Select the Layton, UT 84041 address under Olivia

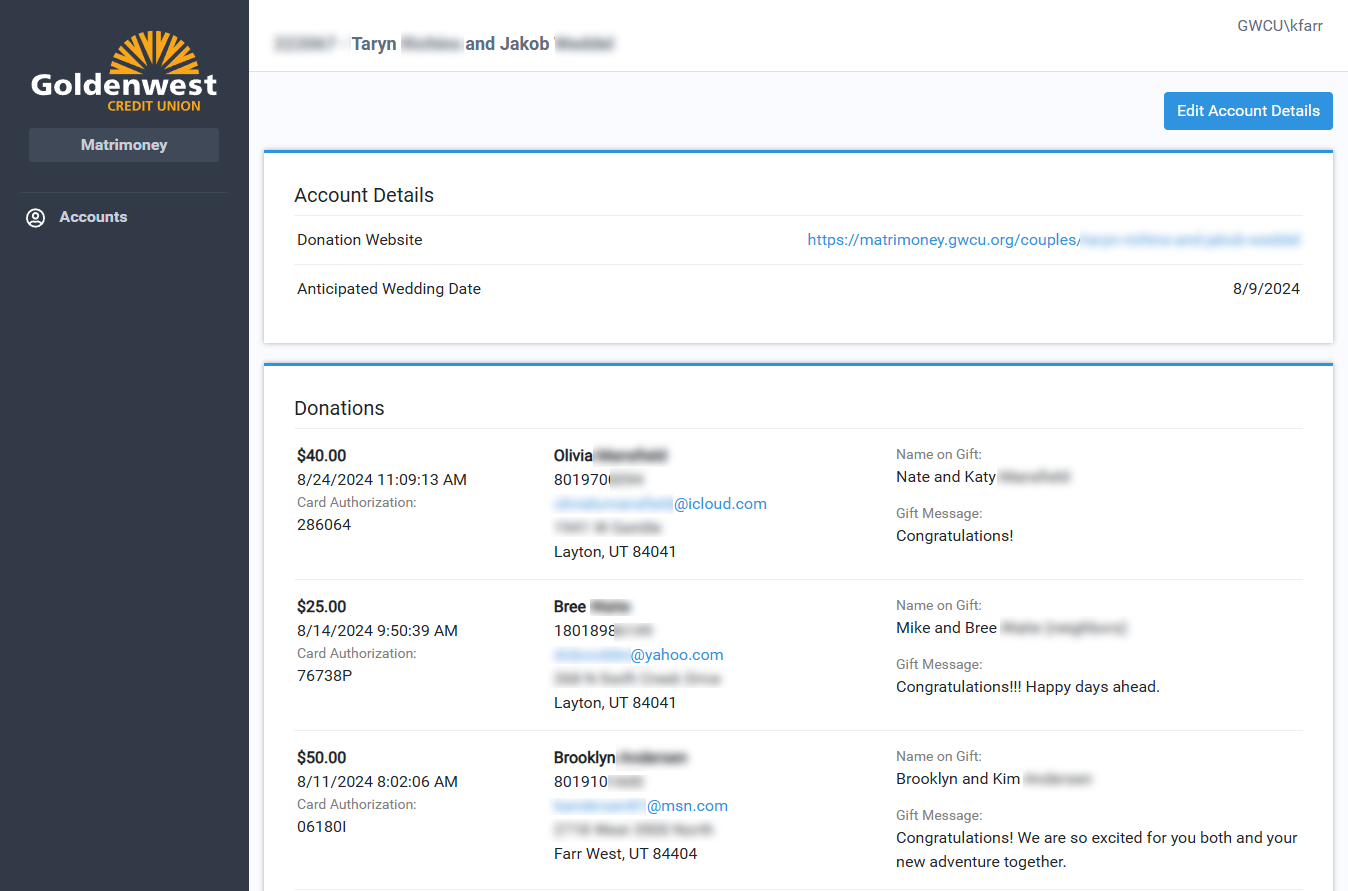tap(615, 551)
